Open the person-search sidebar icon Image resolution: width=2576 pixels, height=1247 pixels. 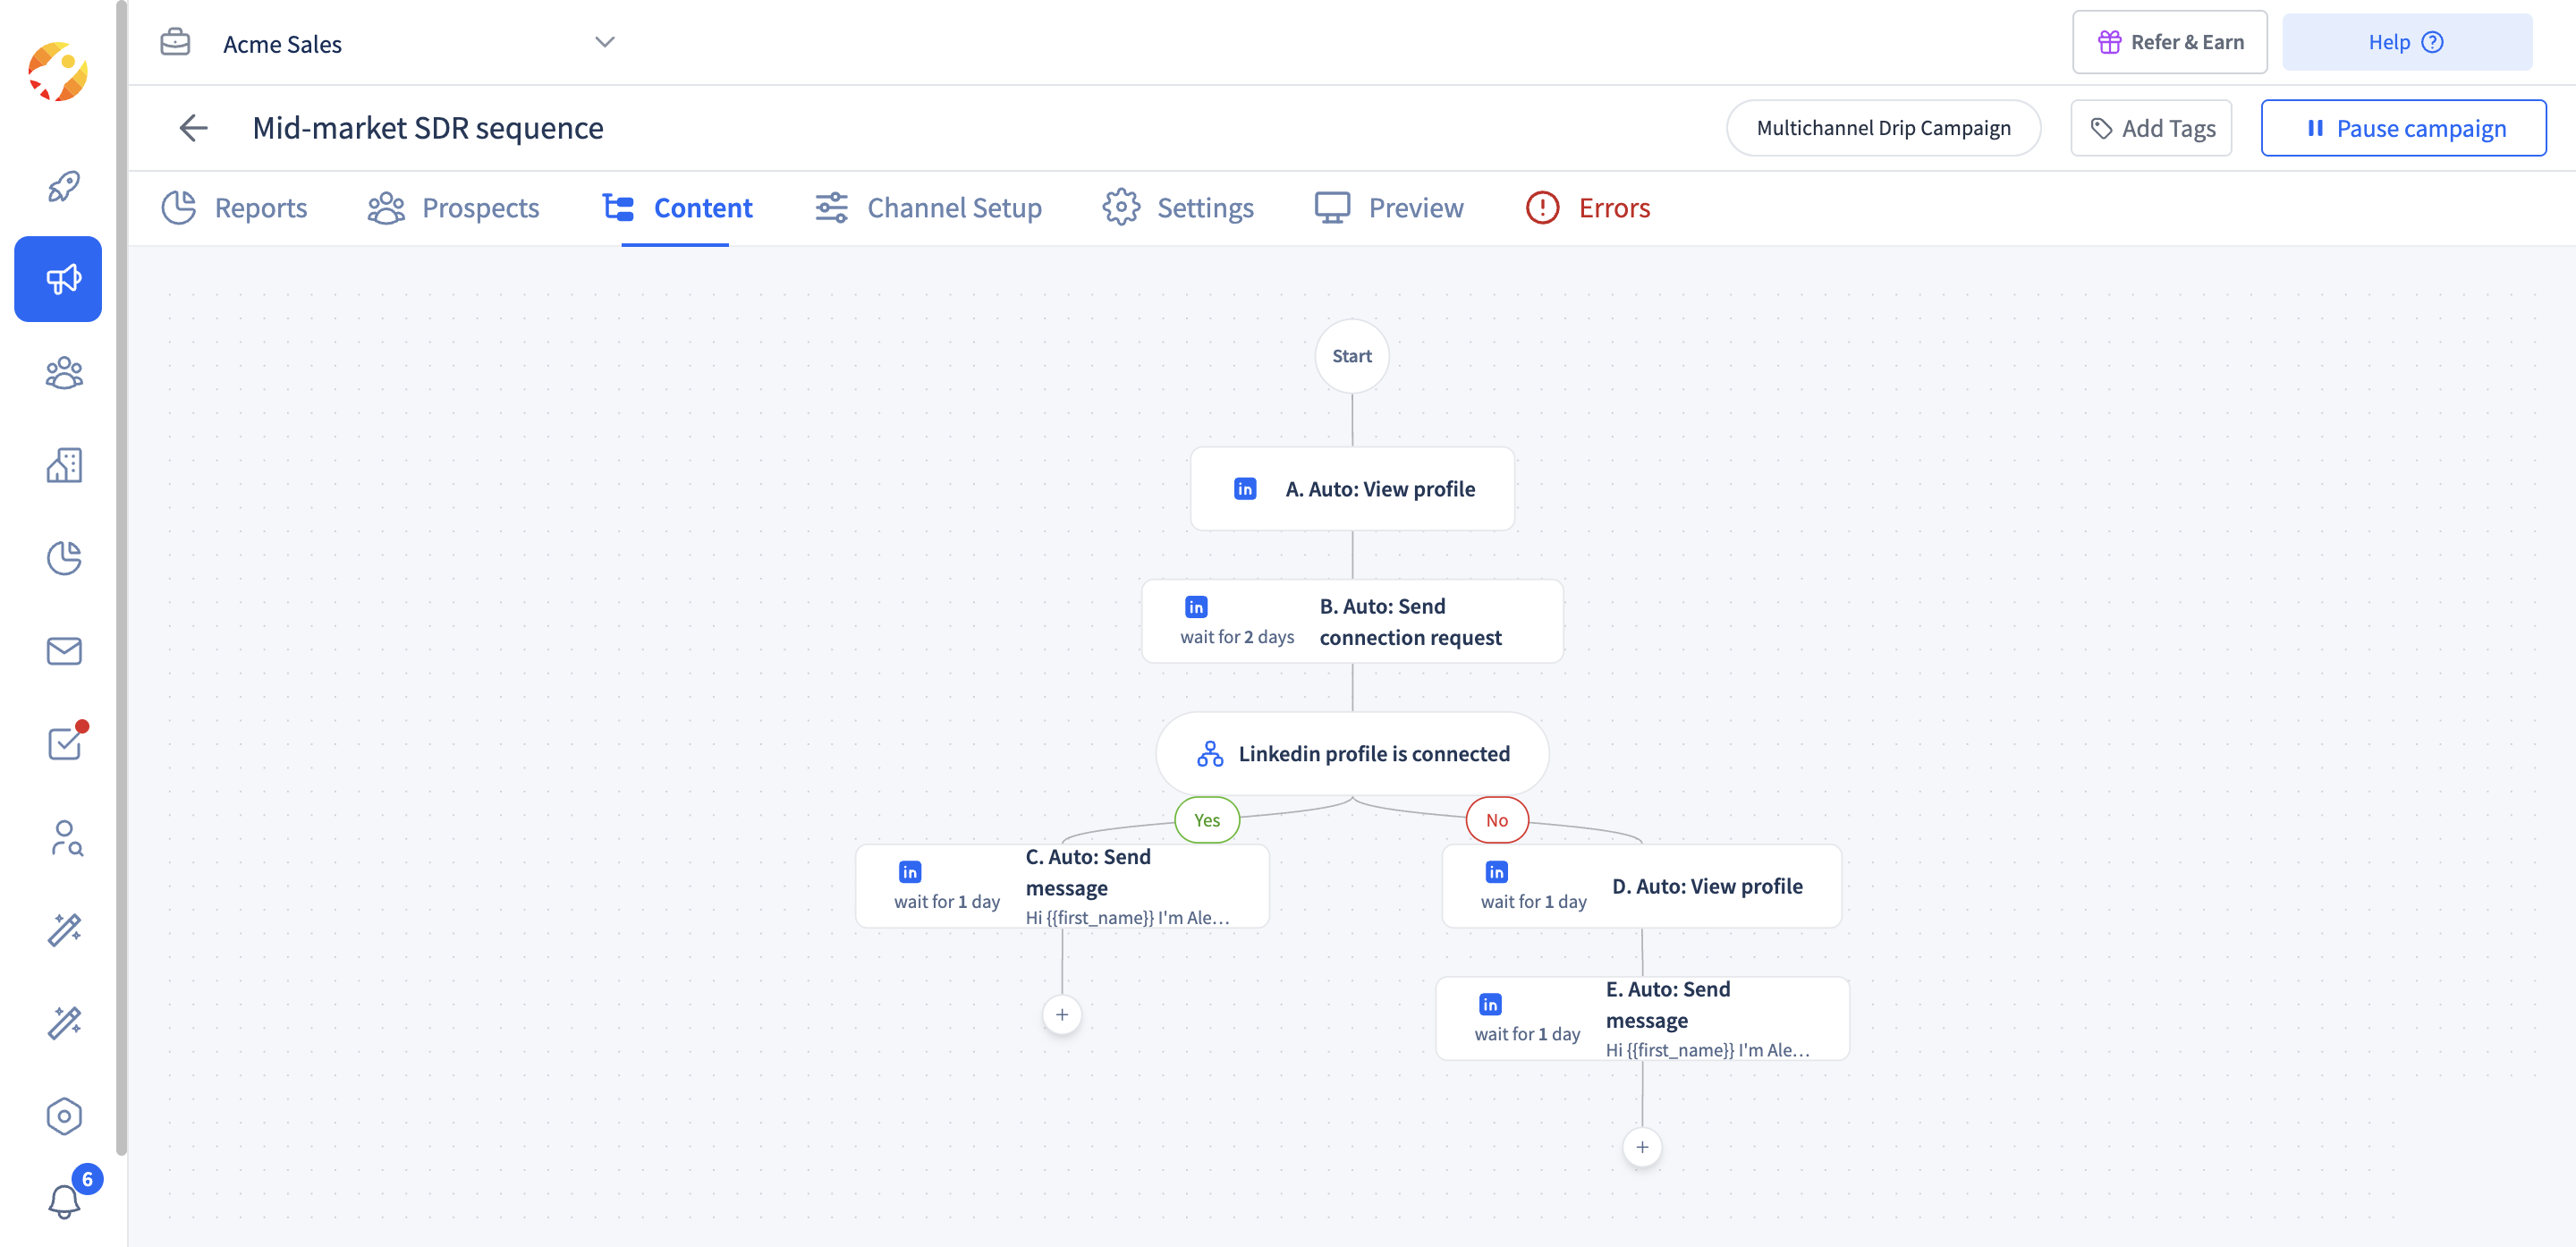click(x=66, y=838)
